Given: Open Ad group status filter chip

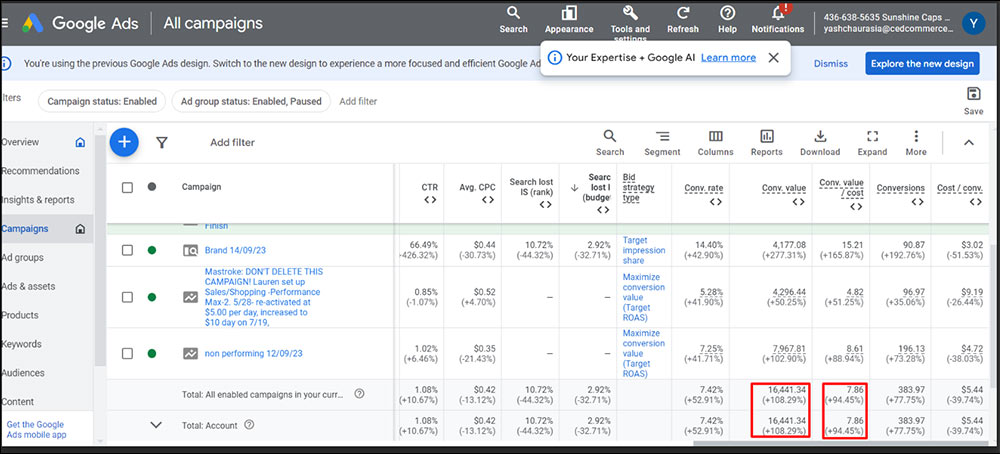Looking at the screenshot, I should (251, 101).
